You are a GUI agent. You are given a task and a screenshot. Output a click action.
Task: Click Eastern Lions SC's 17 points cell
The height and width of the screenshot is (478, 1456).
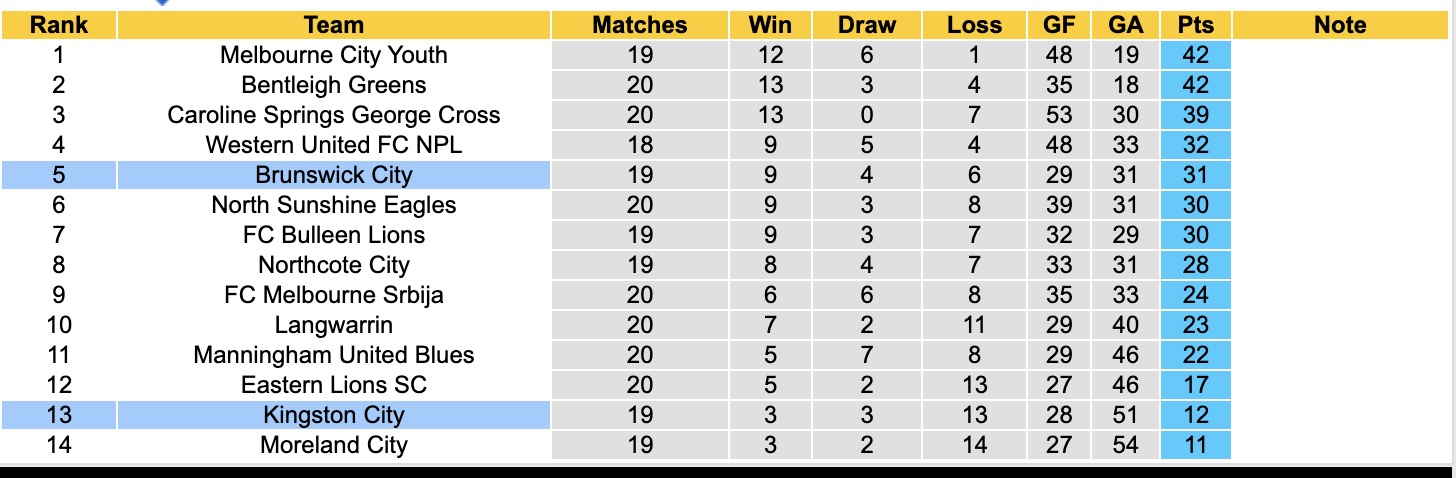pyautogui.click(x=1196, y=385)
